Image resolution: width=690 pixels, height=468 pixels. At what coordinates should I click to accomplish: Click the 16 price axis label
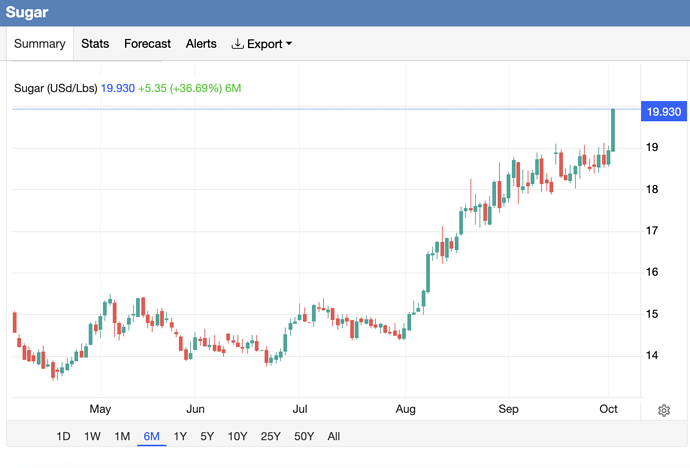pos(652,272)
